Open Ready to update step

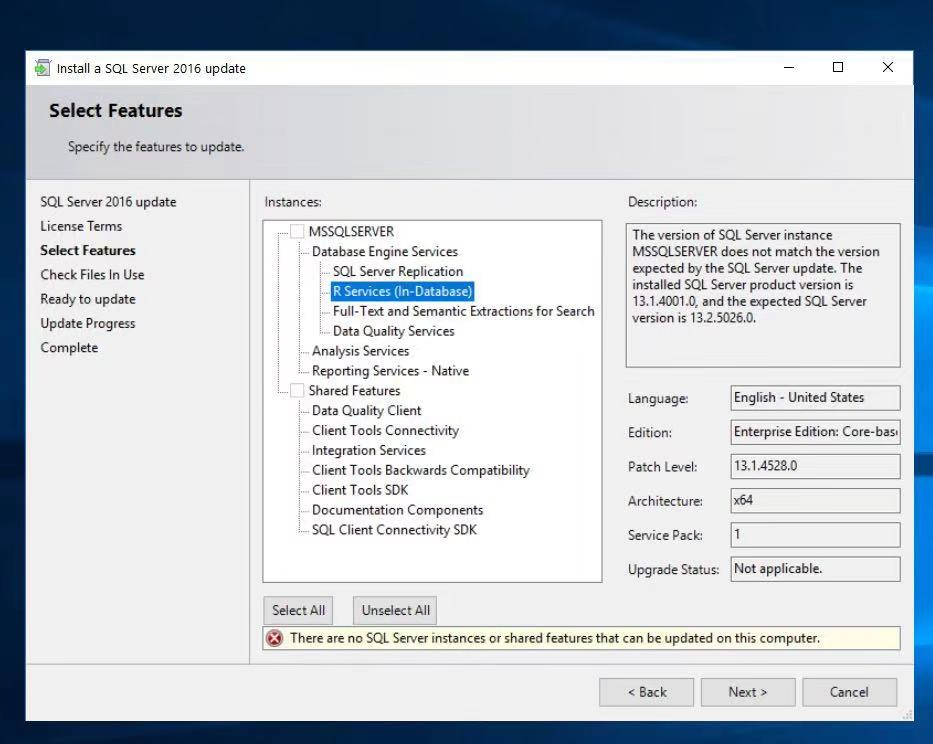point(88,299)
